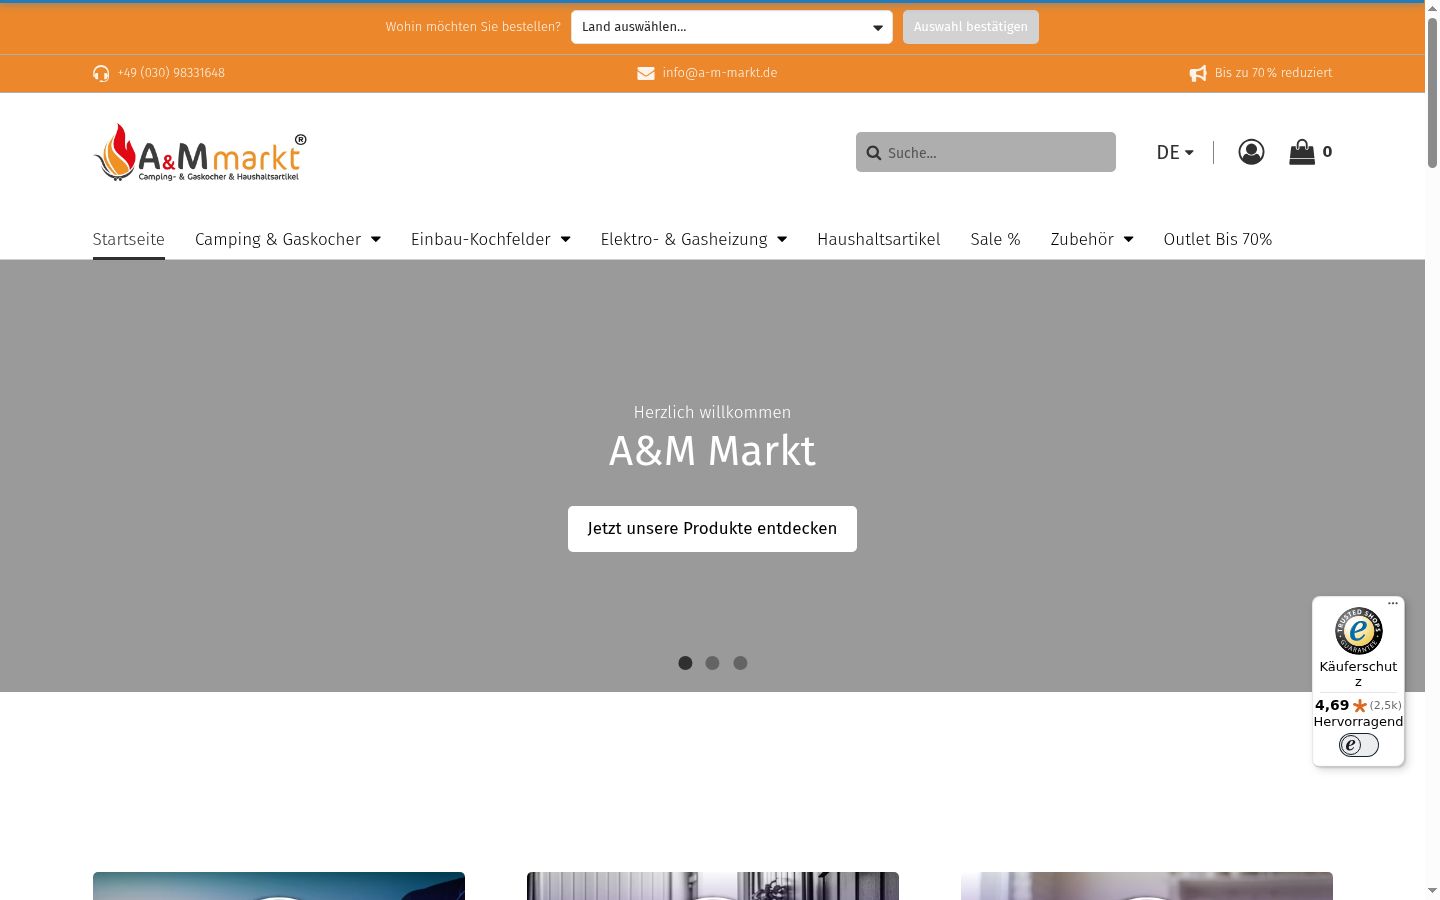Open the DE language selector
The height and width of the screenshot is (900, 1440).
coord(1175,153)
